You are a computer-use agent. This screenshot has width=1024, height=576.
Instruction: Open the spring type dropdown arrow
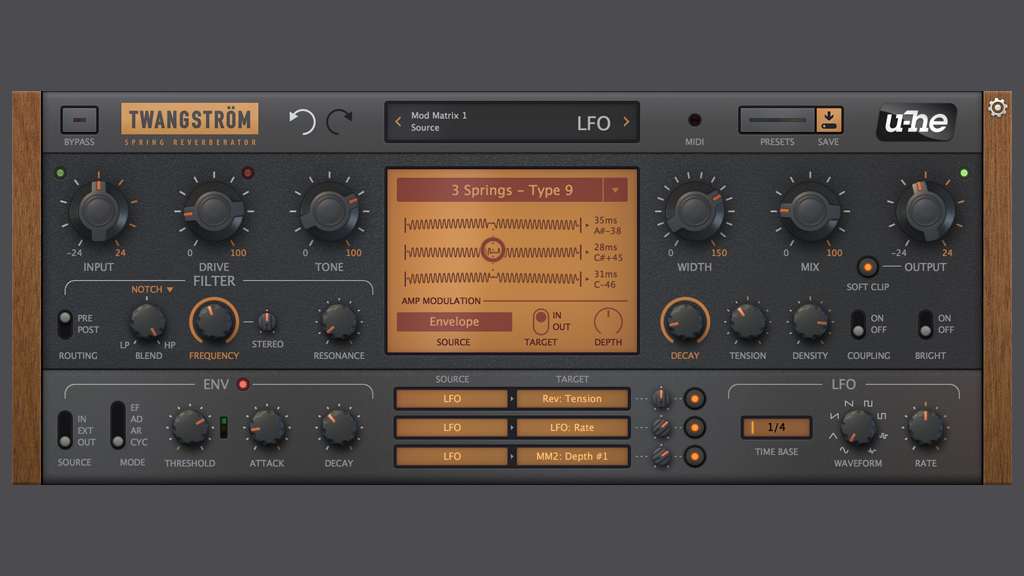coord(615,190)
